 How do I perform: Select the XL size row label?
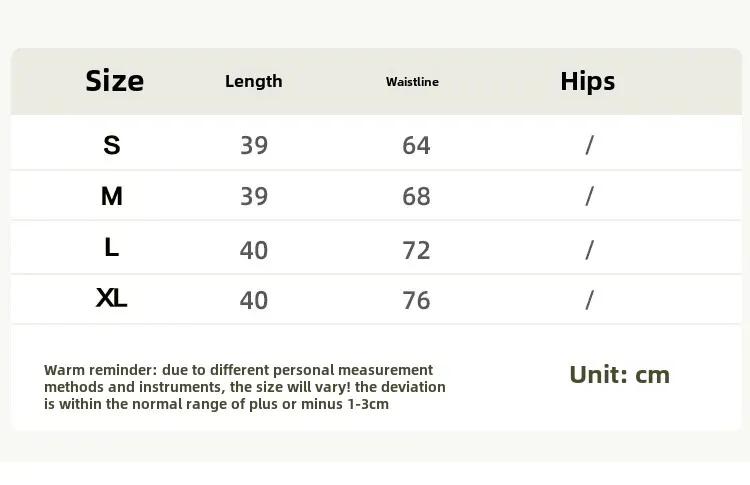pyautogui.click(x=111, y=298)
